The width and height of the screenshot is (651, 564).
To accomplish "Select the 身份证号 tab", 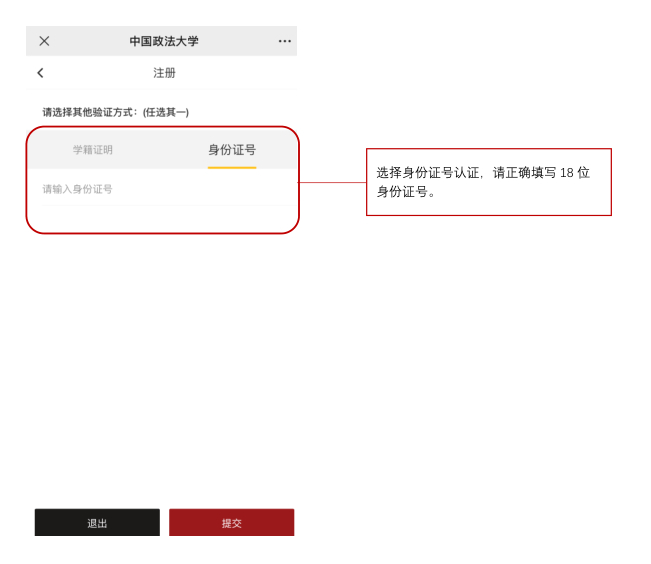I will (232, 150).
